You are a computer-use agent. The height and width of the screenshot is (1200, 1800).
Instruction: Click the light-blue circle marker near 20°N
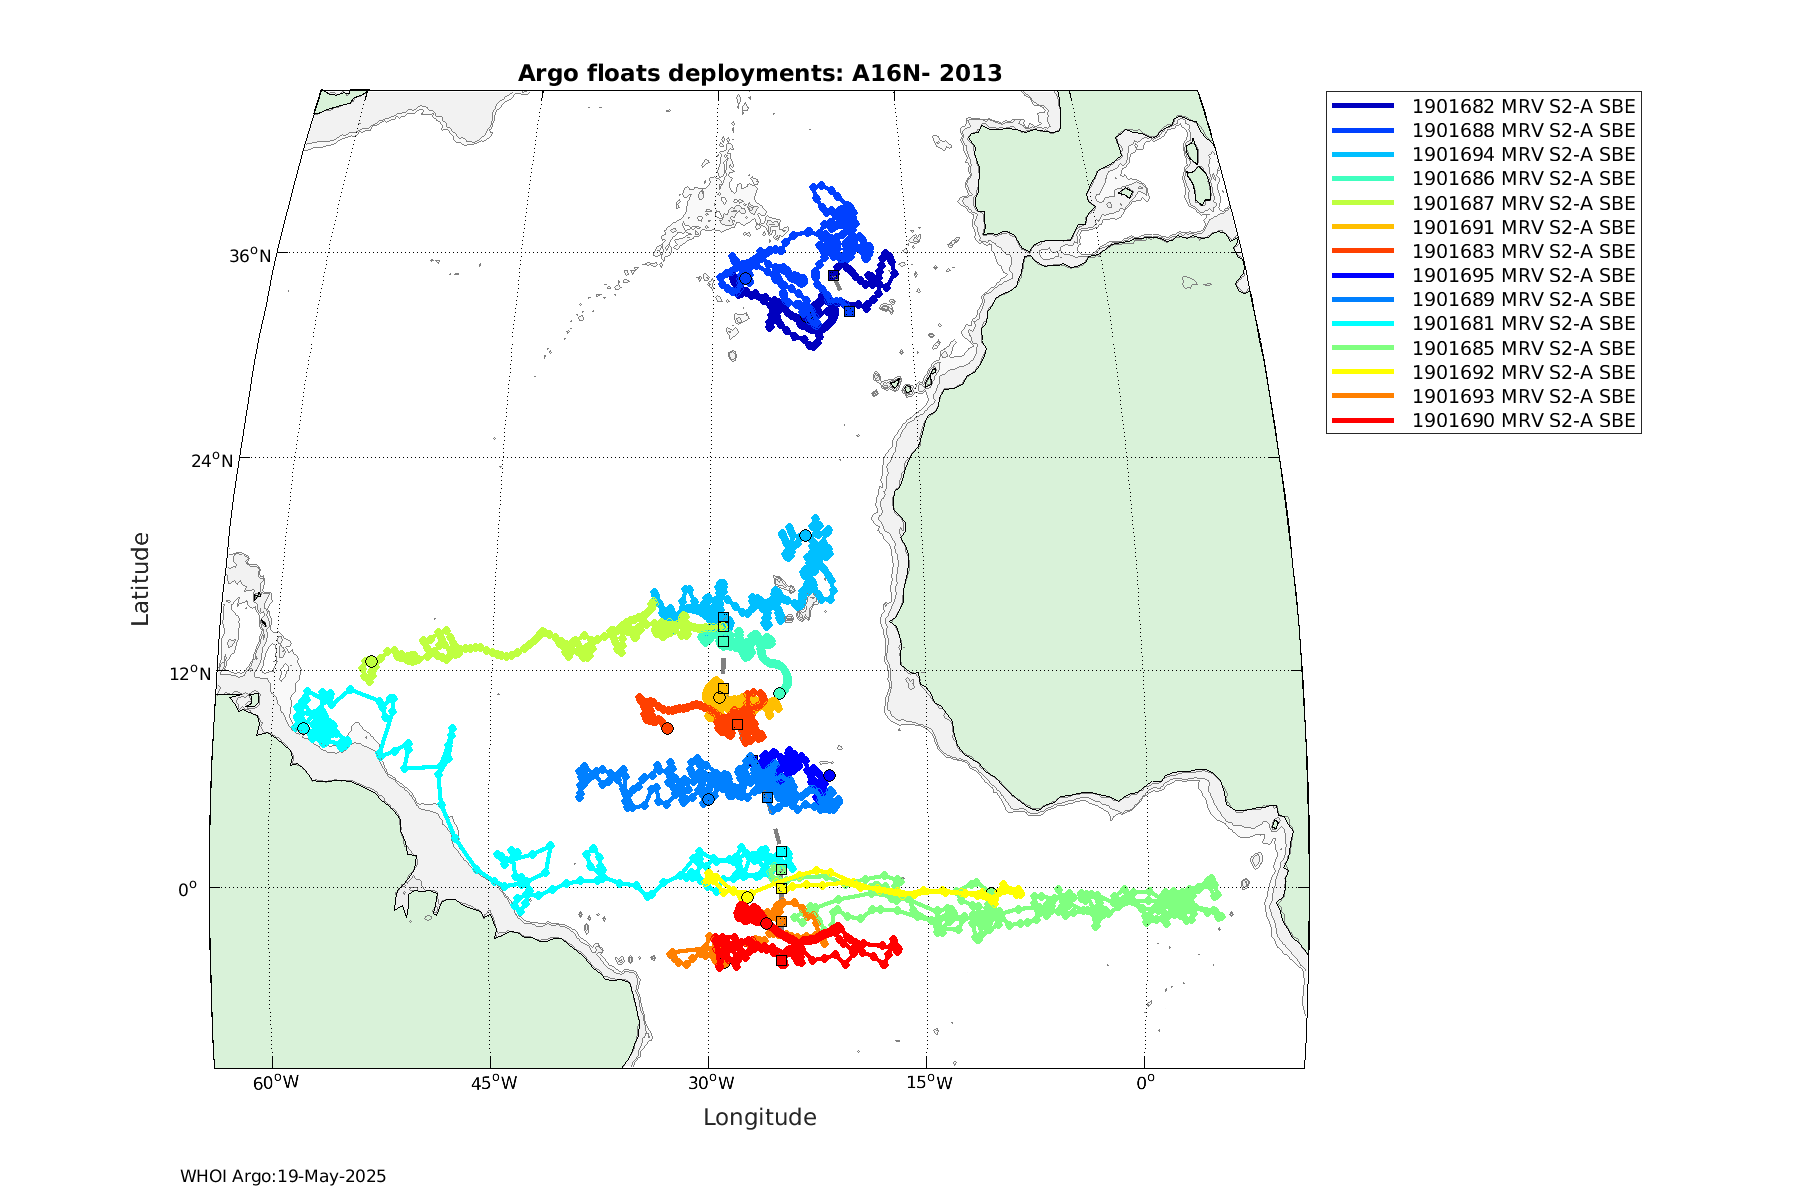click(x=805, y=535)
